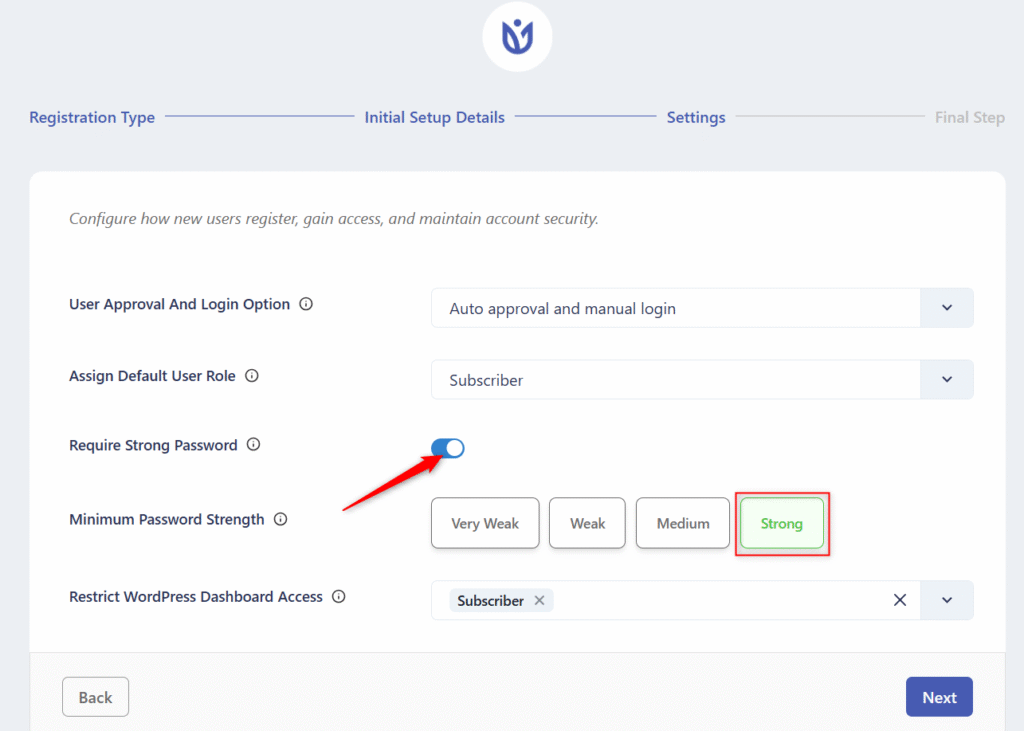Viewport: 1024px width, 731px height.
Task: Select Very Weak password strength
Action: pos(485,523)
